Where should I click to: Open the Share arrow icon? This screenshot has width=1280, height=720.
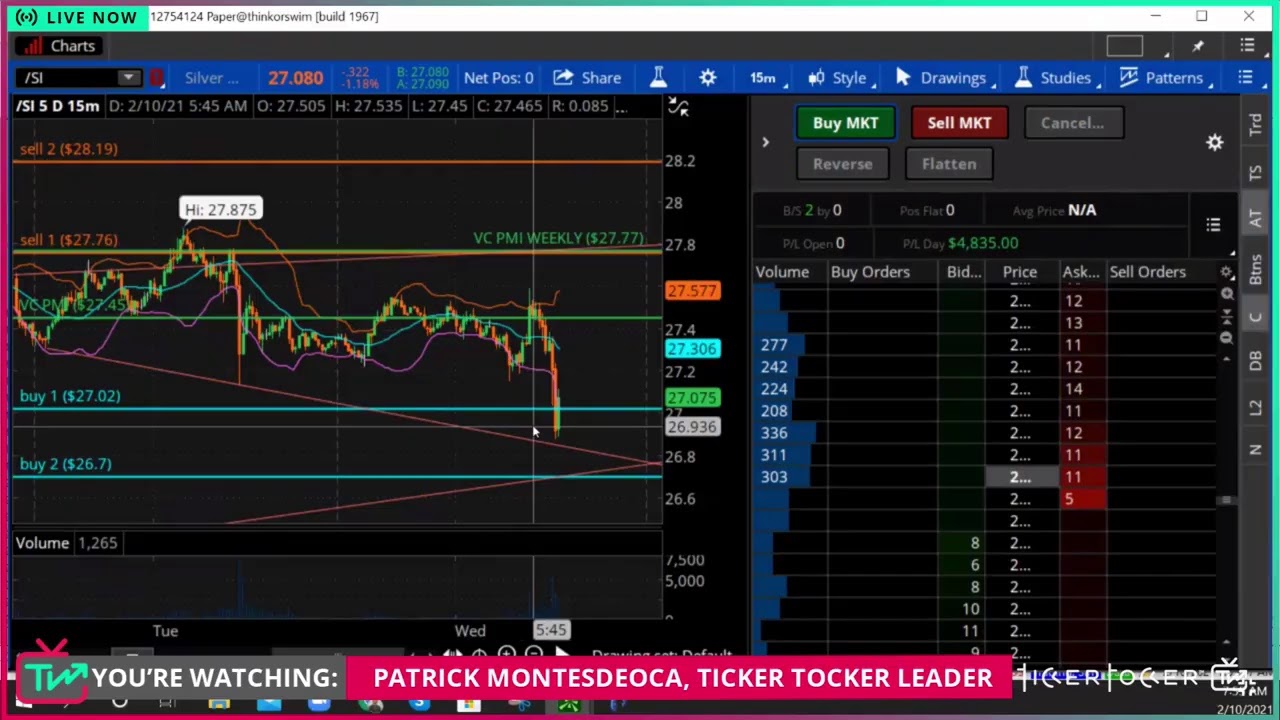click(563, 78)
